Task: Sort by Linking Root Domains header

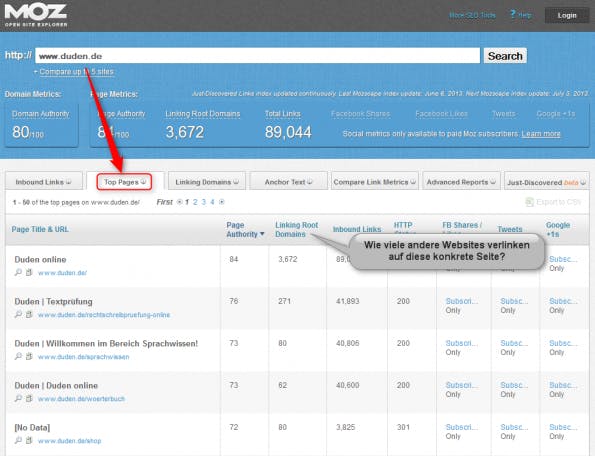Action: [296, 230]
